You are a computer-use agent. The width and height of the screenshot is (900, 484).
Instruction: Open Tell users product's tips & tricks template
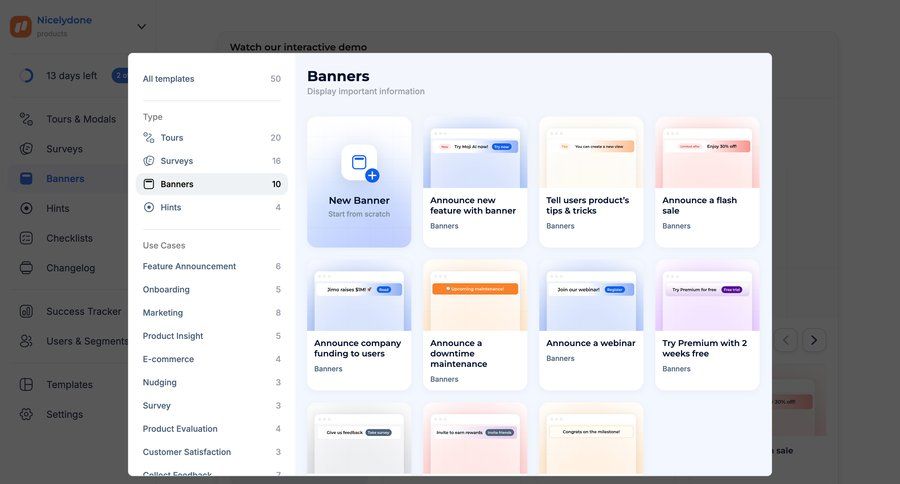[x=591, y=182]
